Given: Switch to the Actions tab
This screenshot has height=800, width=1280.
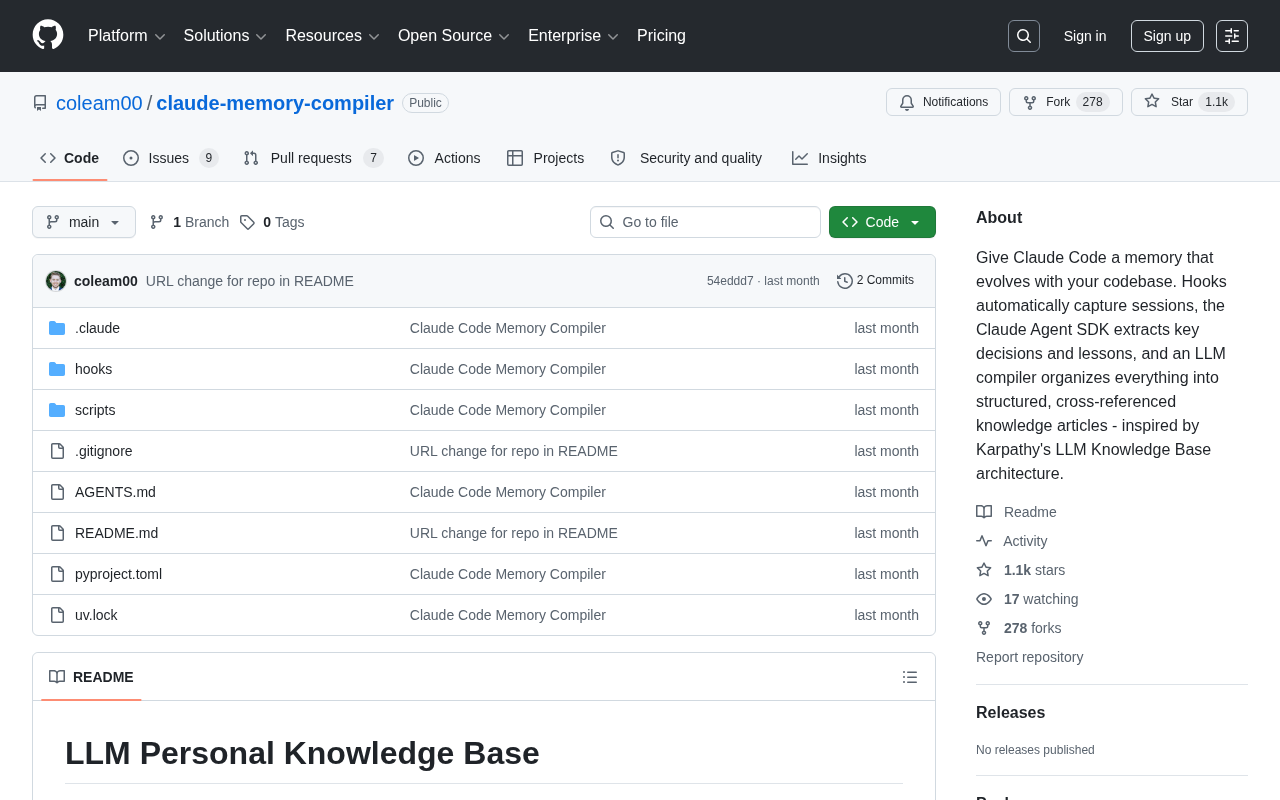Looking at the screenshot, I should point(444,158).
